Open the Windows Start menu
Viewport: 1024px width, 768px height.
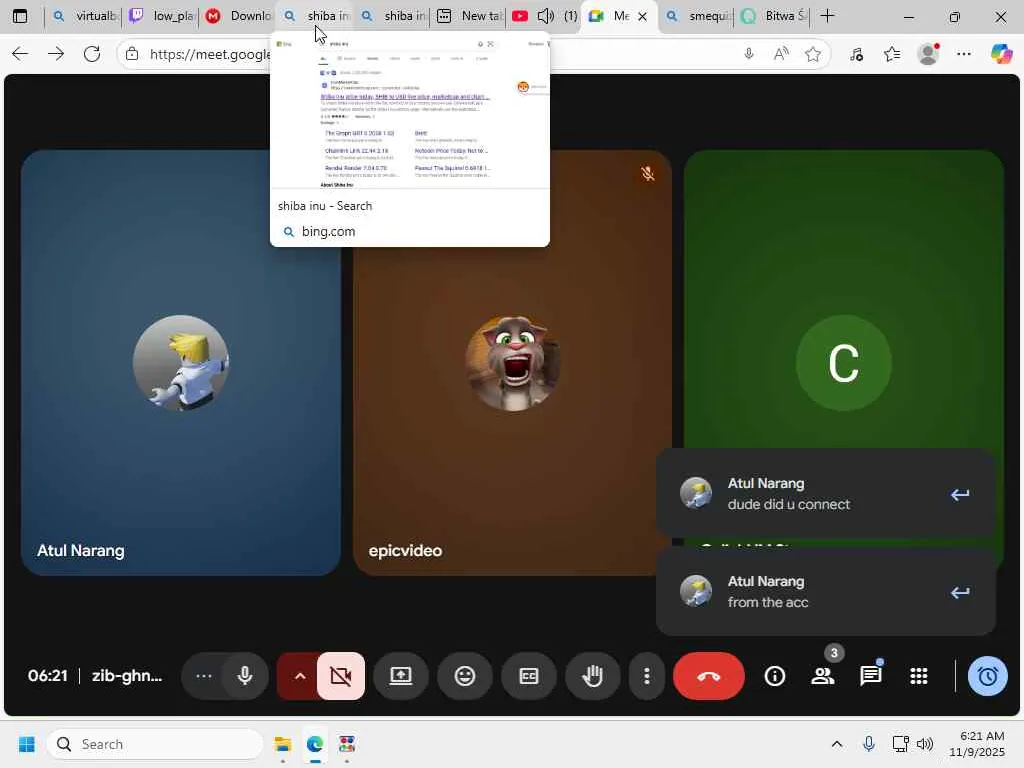pos(27,744)
